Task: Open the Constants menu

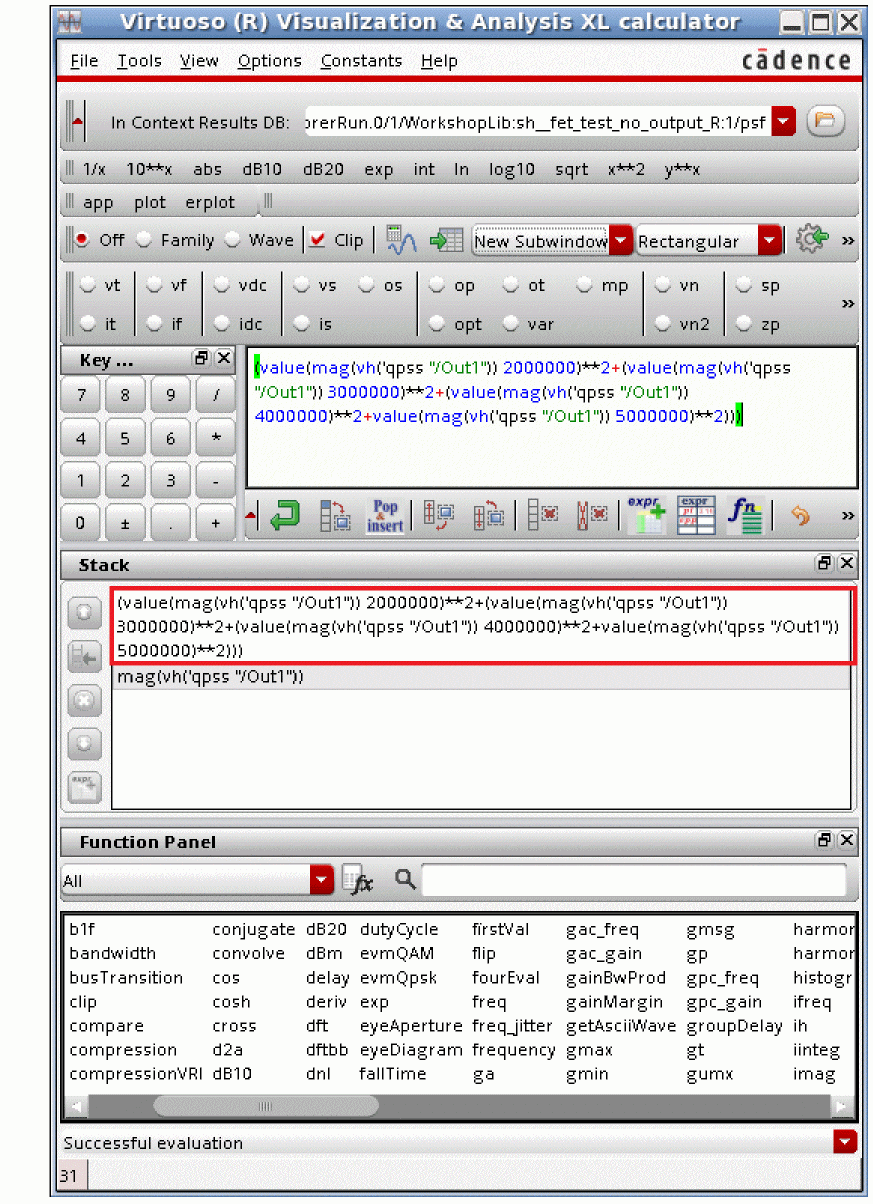Action: (361, 61)
